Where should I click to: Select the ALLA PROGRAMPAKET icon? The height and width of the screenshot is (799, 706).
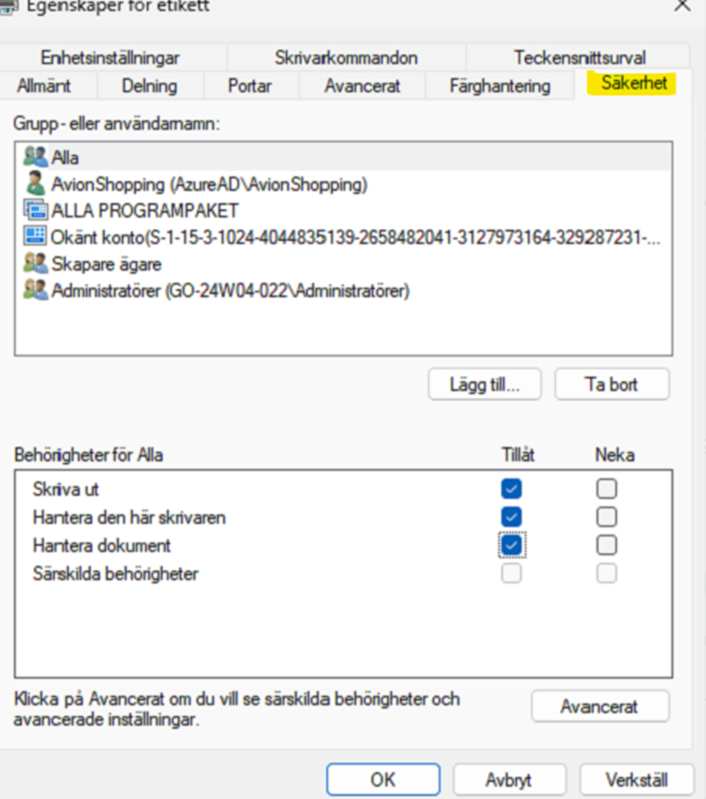coord(35,210)
